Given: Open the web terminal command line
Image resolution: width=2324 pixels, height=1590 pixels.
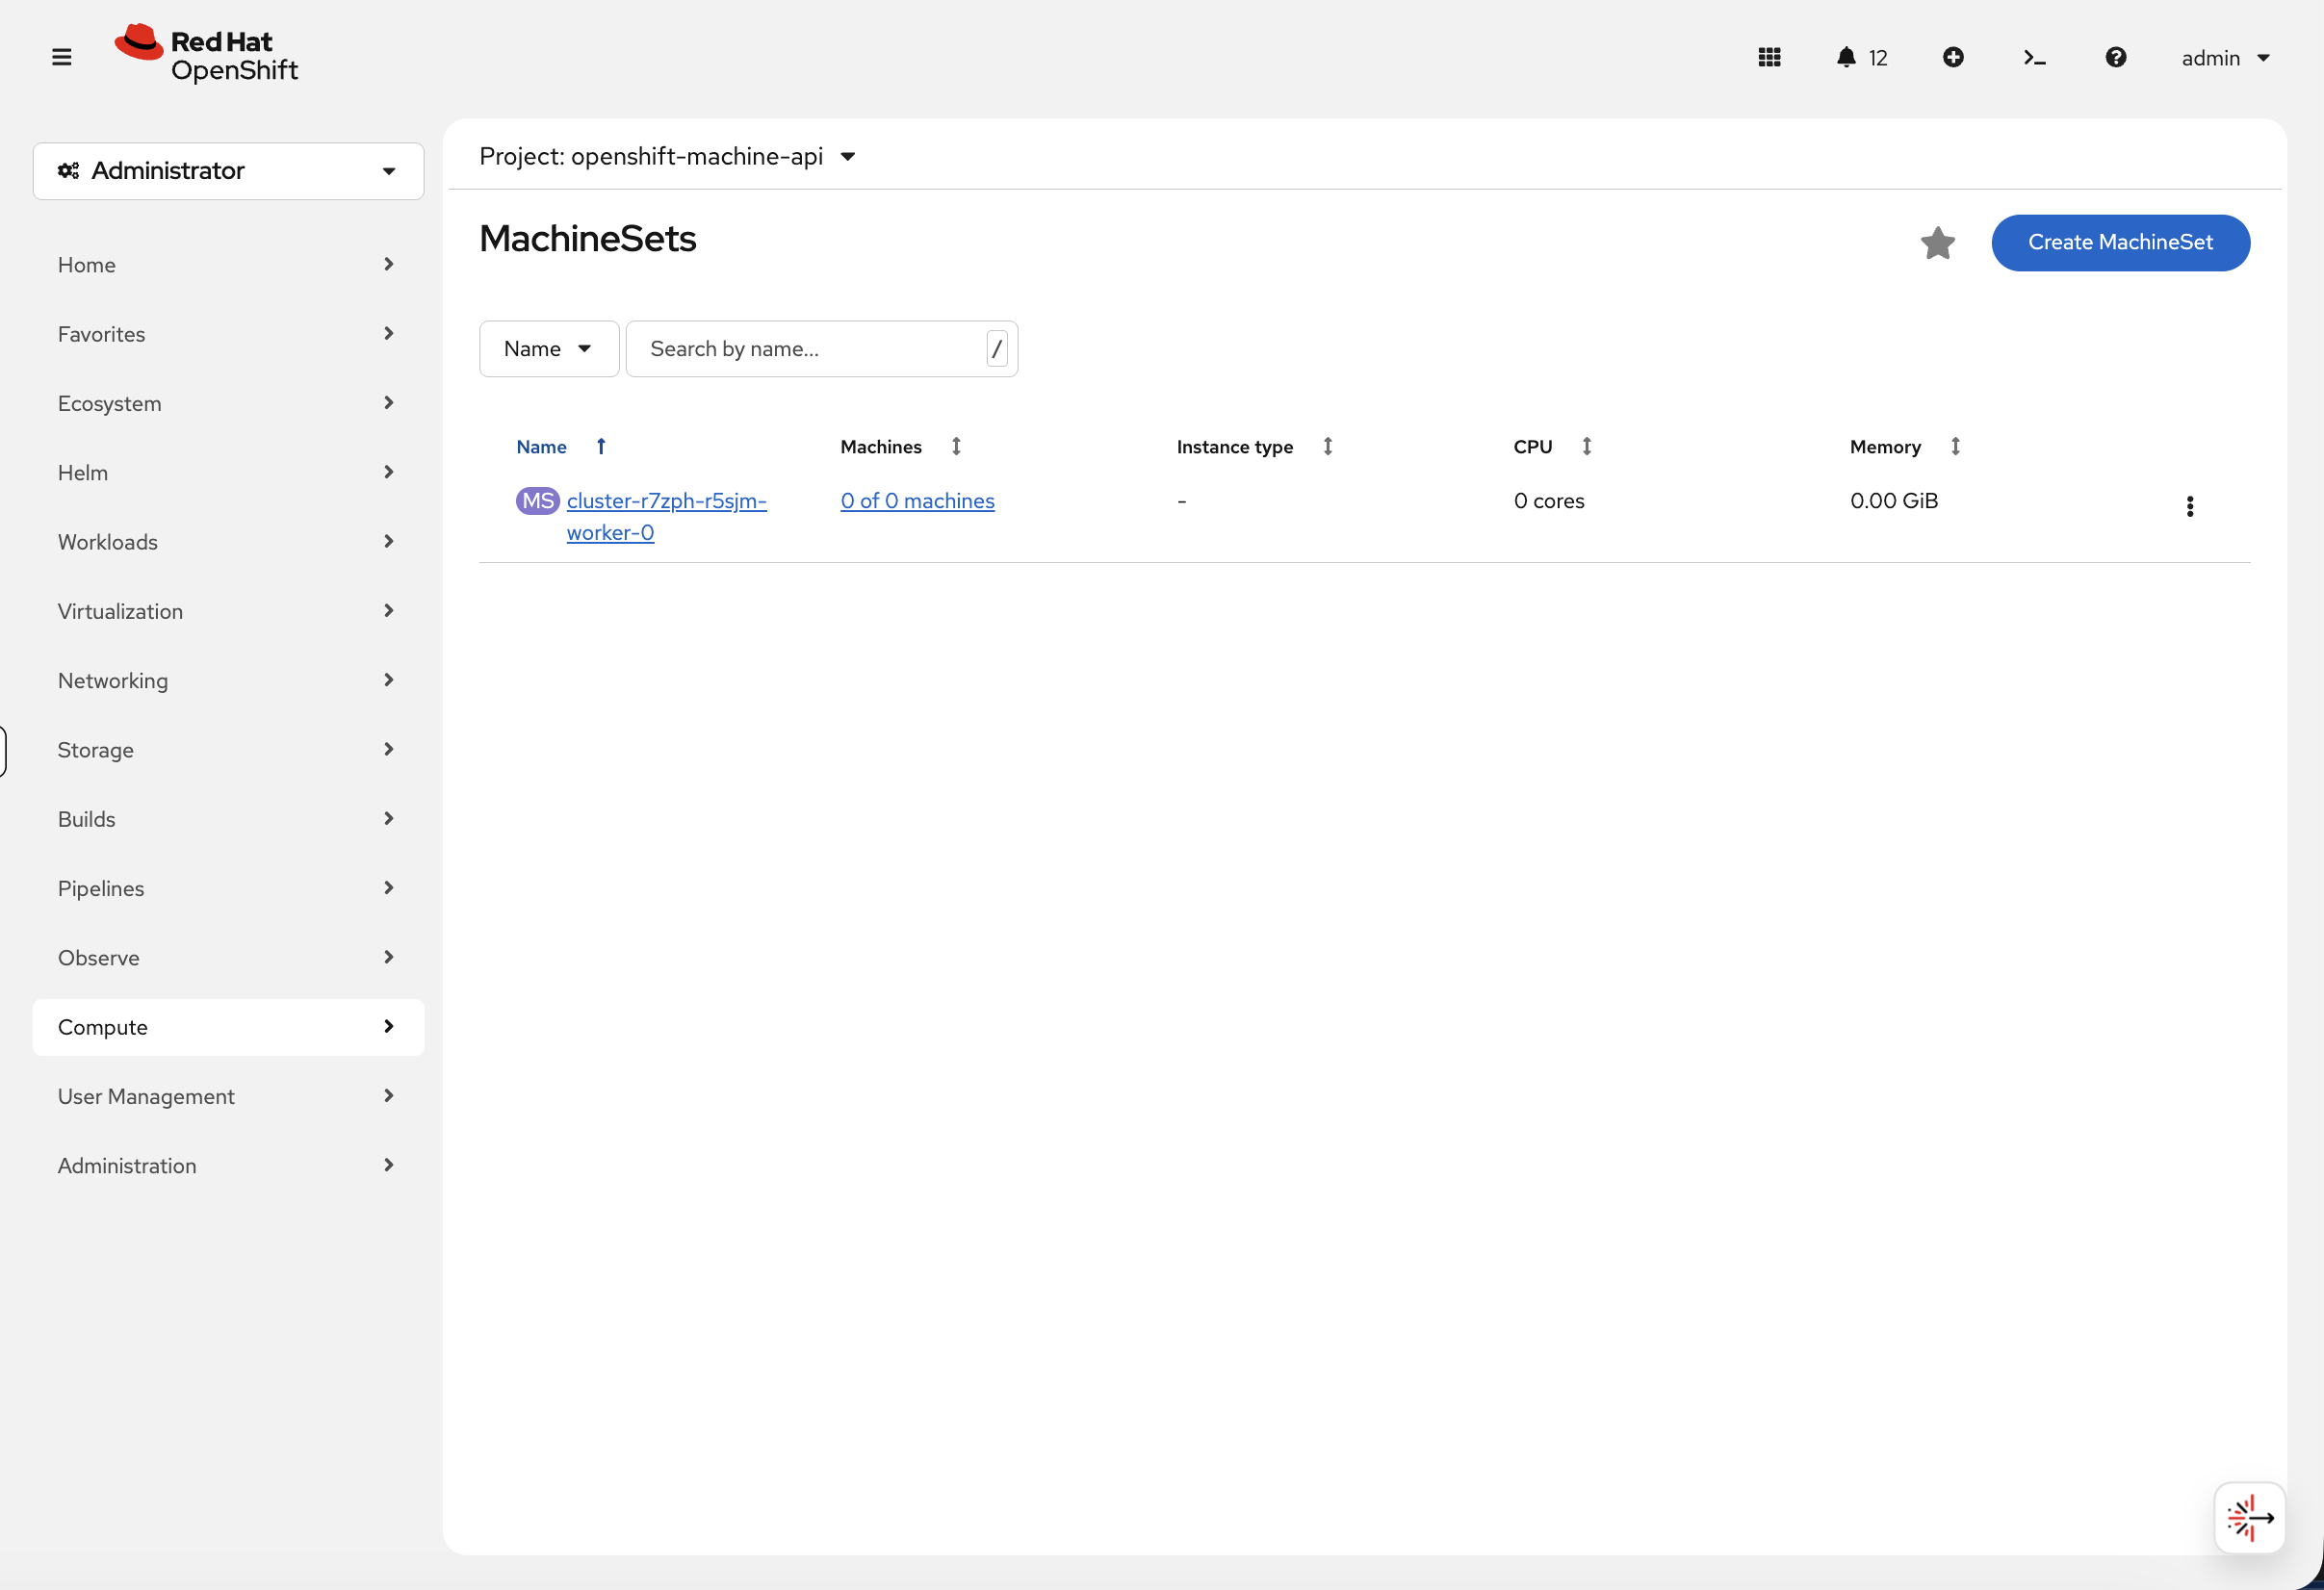Looking at the screenshot, I should [2034, 57].
